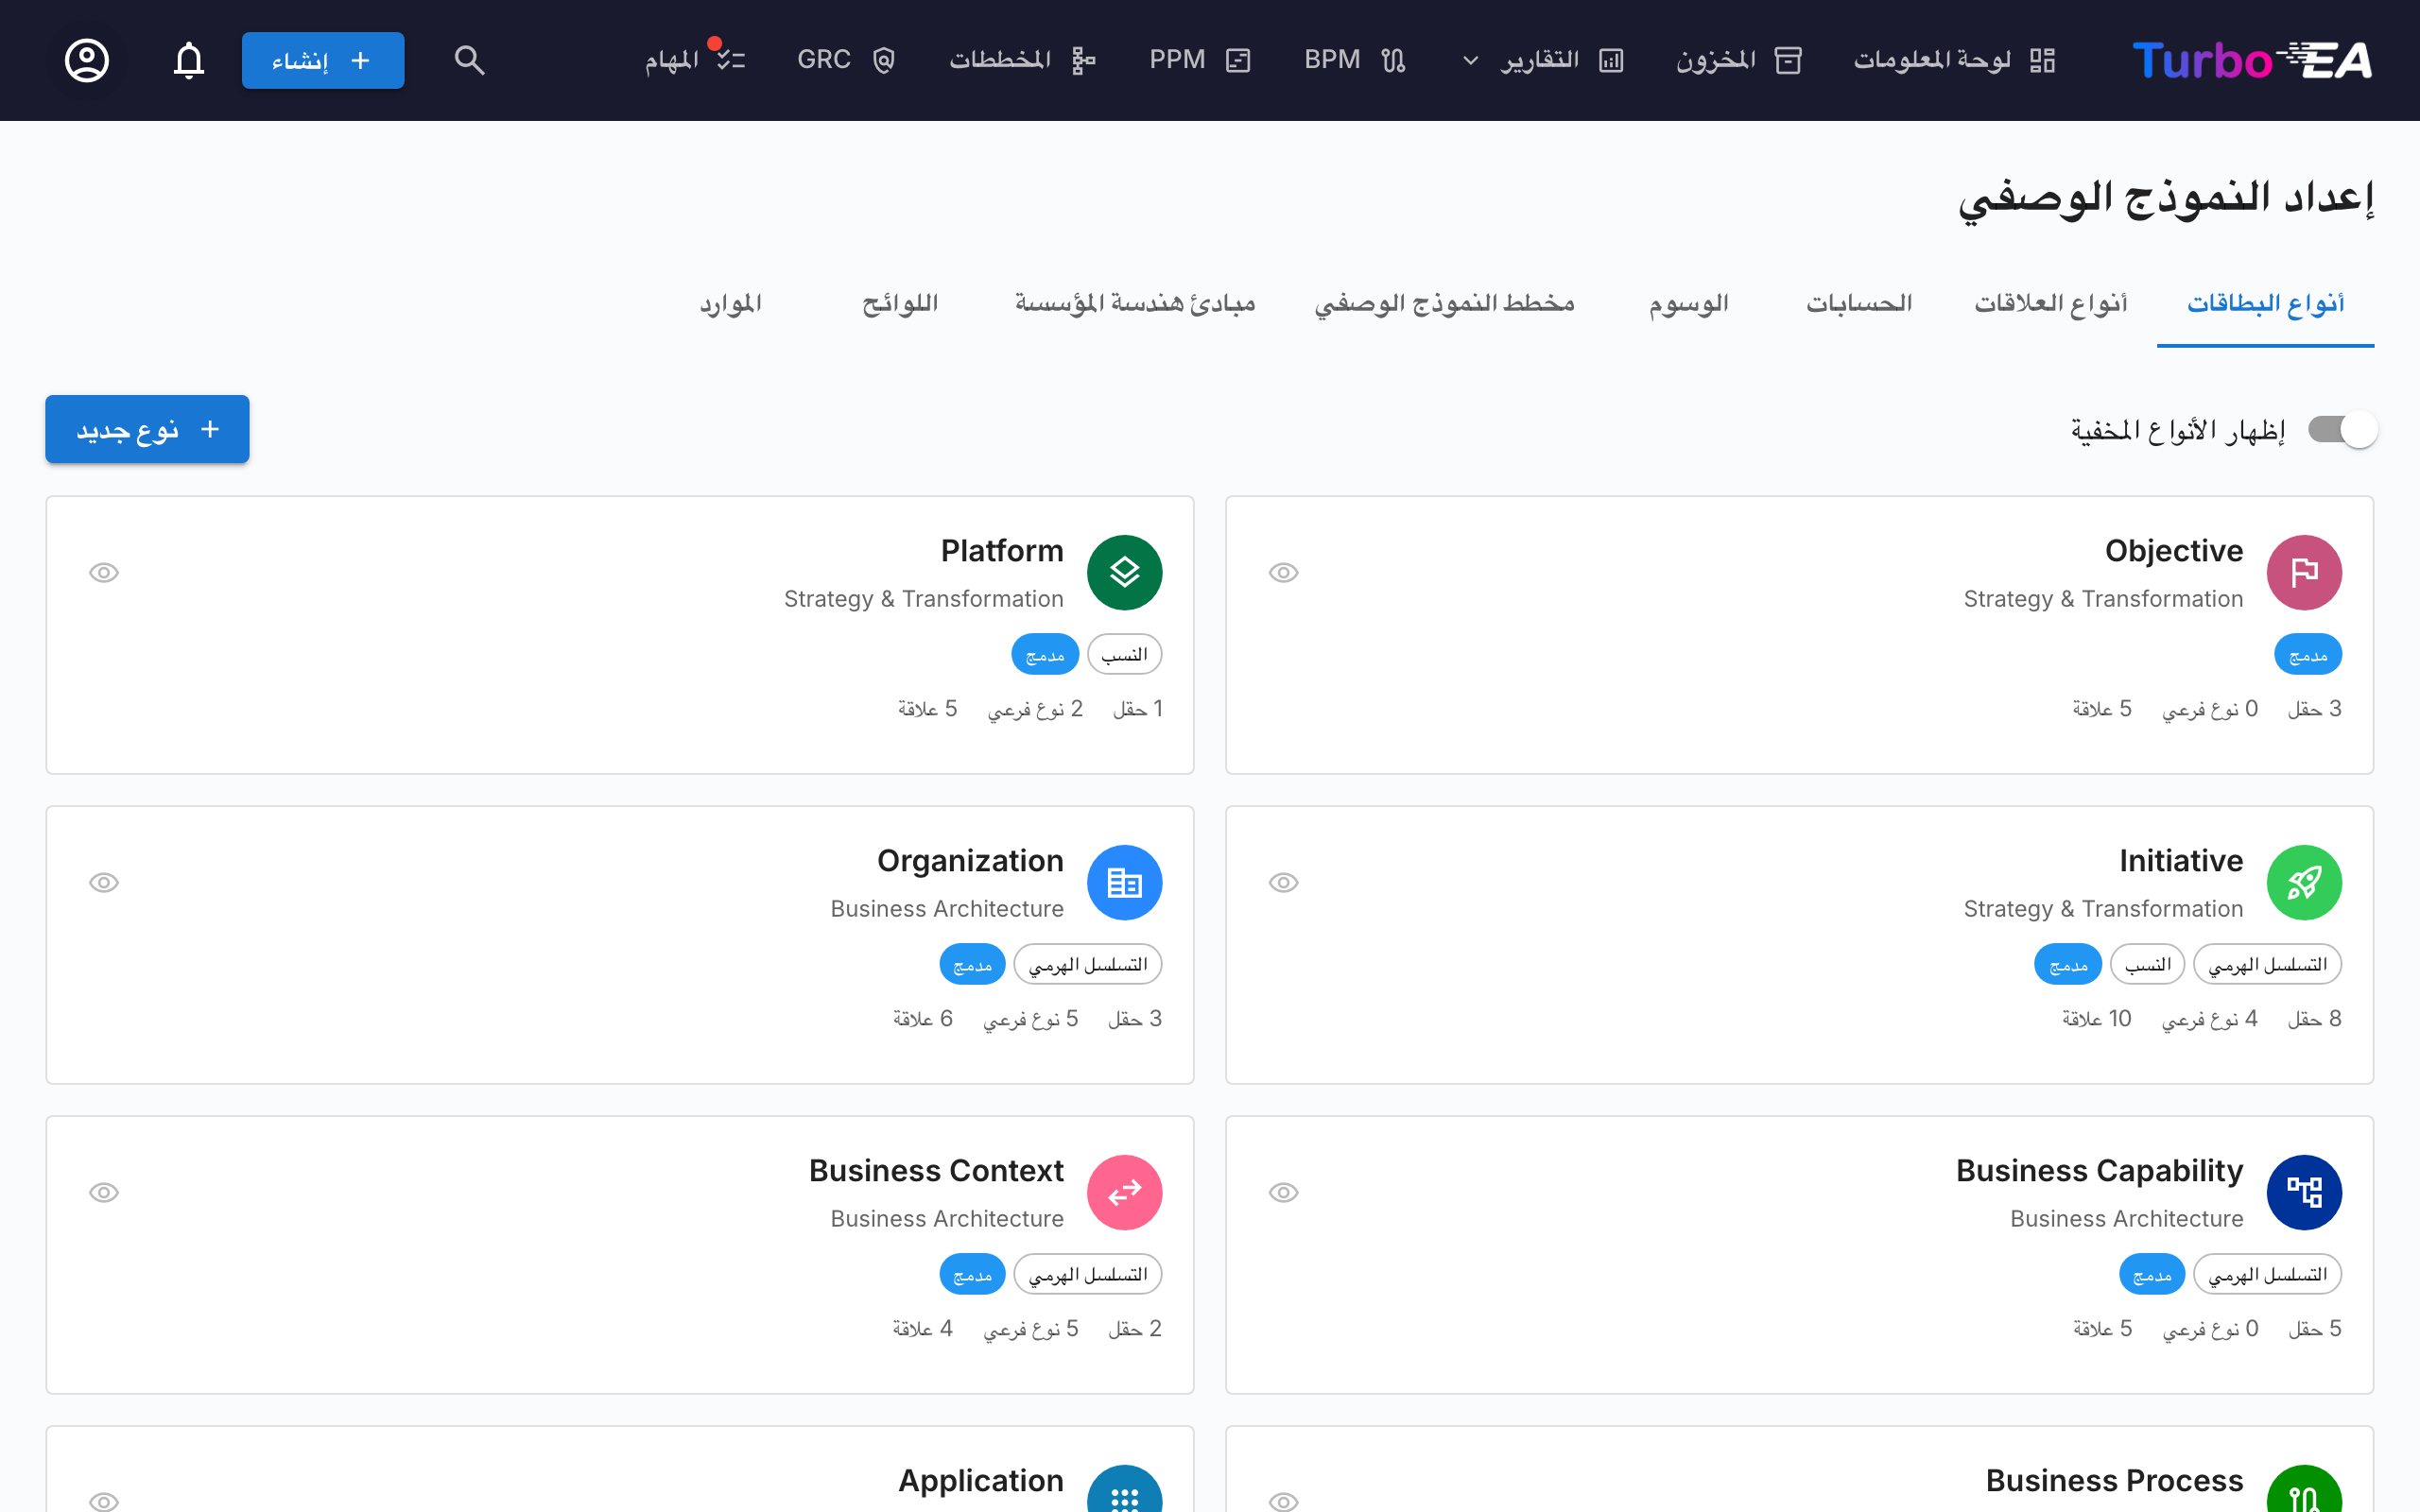Screen dimensions: 2420x1512
Task: Open المخططات diagrams menu
Action: click(x=1022, y=60)
